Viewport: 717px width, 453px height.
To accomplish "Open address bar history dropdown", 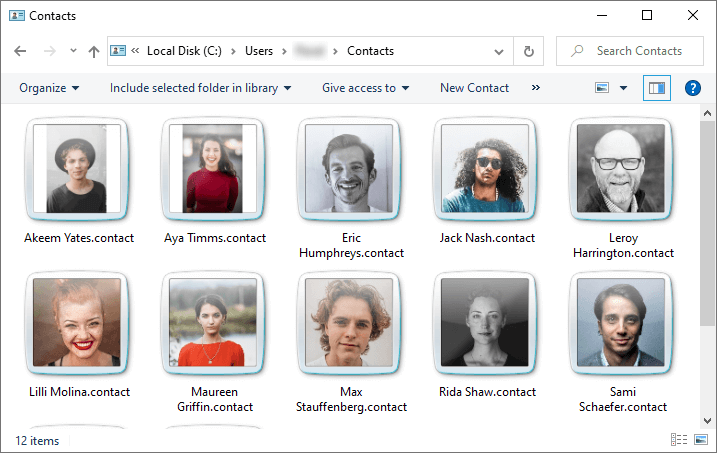I will pyautogui.click(x=499, y=52).
